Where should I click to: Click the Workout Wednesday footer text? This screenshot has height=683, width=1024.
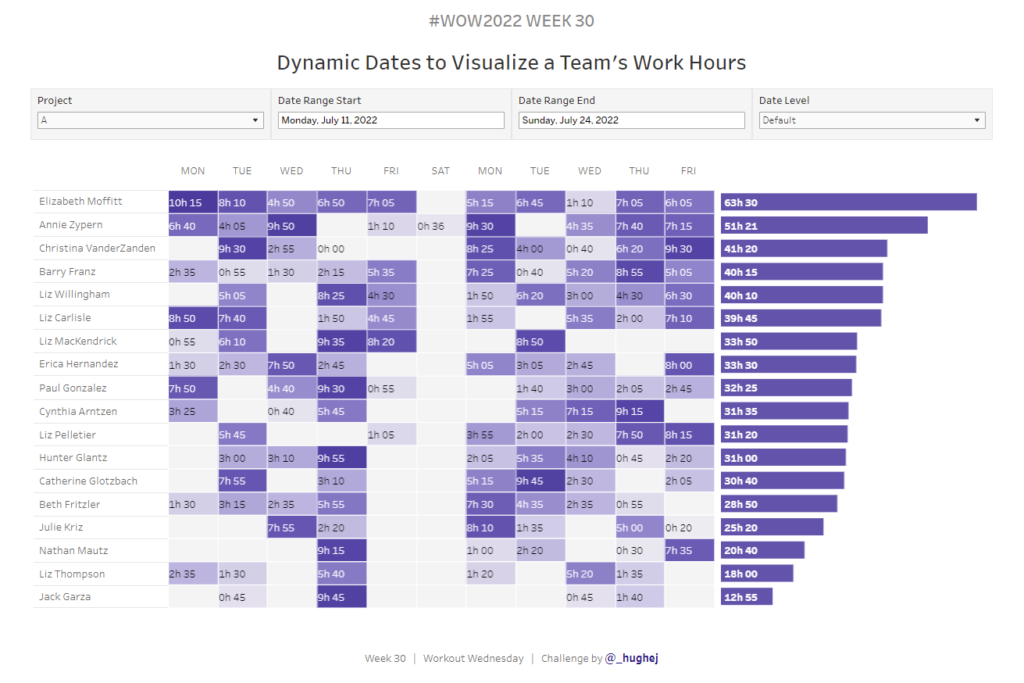(473, 658)
